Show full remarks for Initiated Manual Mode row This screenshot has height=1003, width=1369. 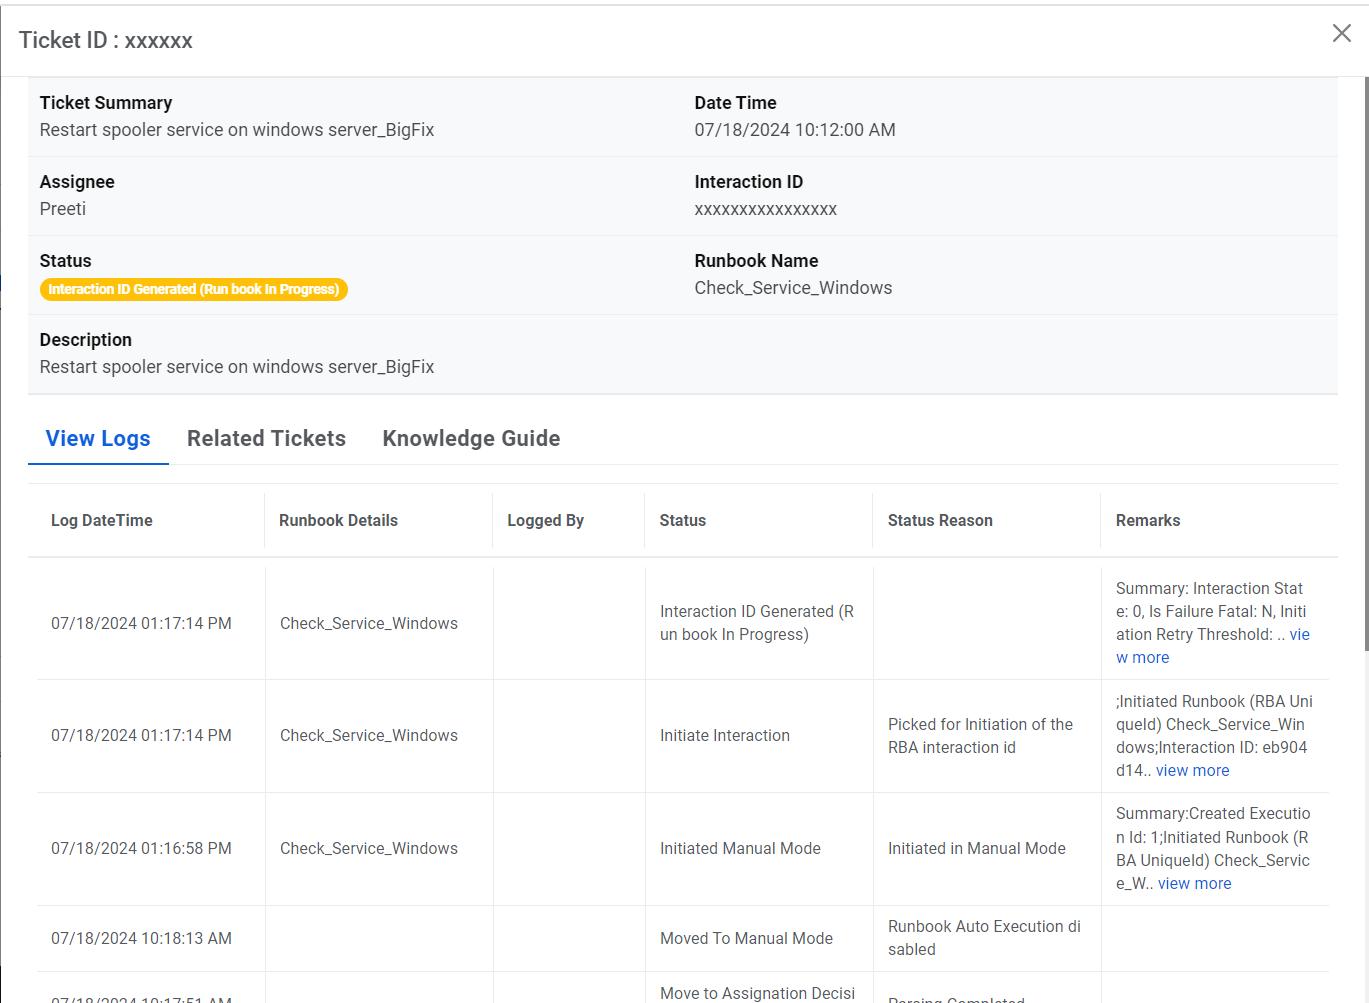(1194, 884)
